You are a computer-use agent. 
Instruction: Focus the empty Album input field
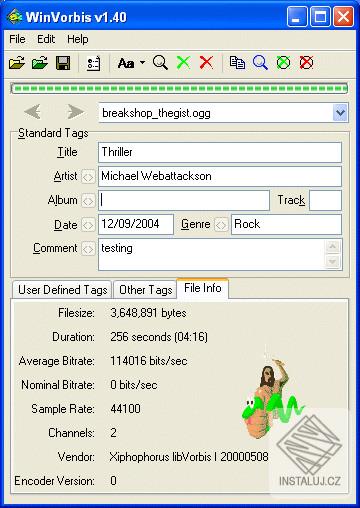coord(184,200)
